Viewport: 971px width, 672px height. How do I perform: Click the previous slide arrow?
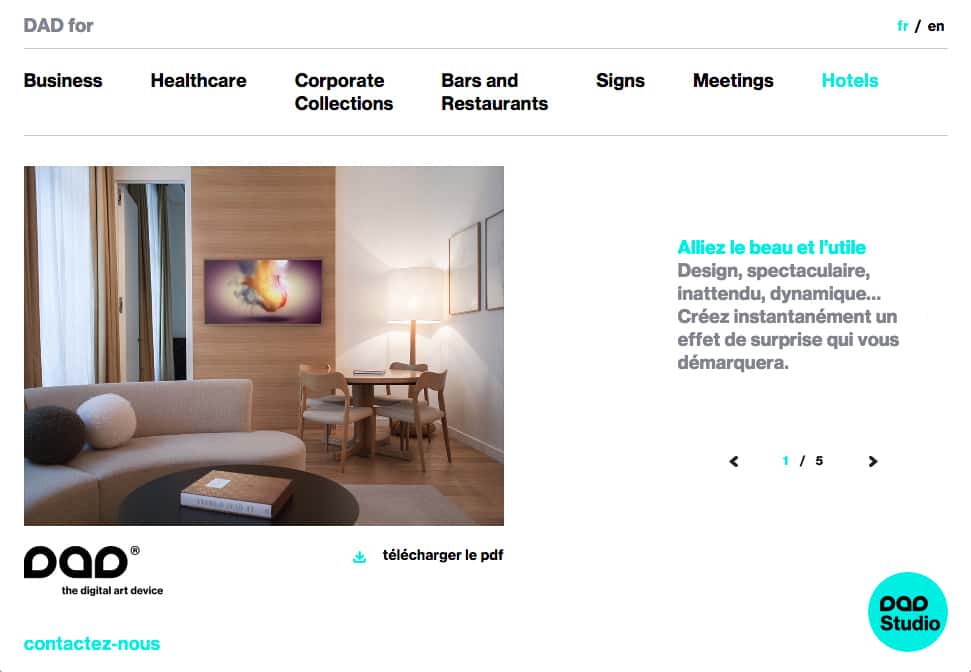pos(734,461)
